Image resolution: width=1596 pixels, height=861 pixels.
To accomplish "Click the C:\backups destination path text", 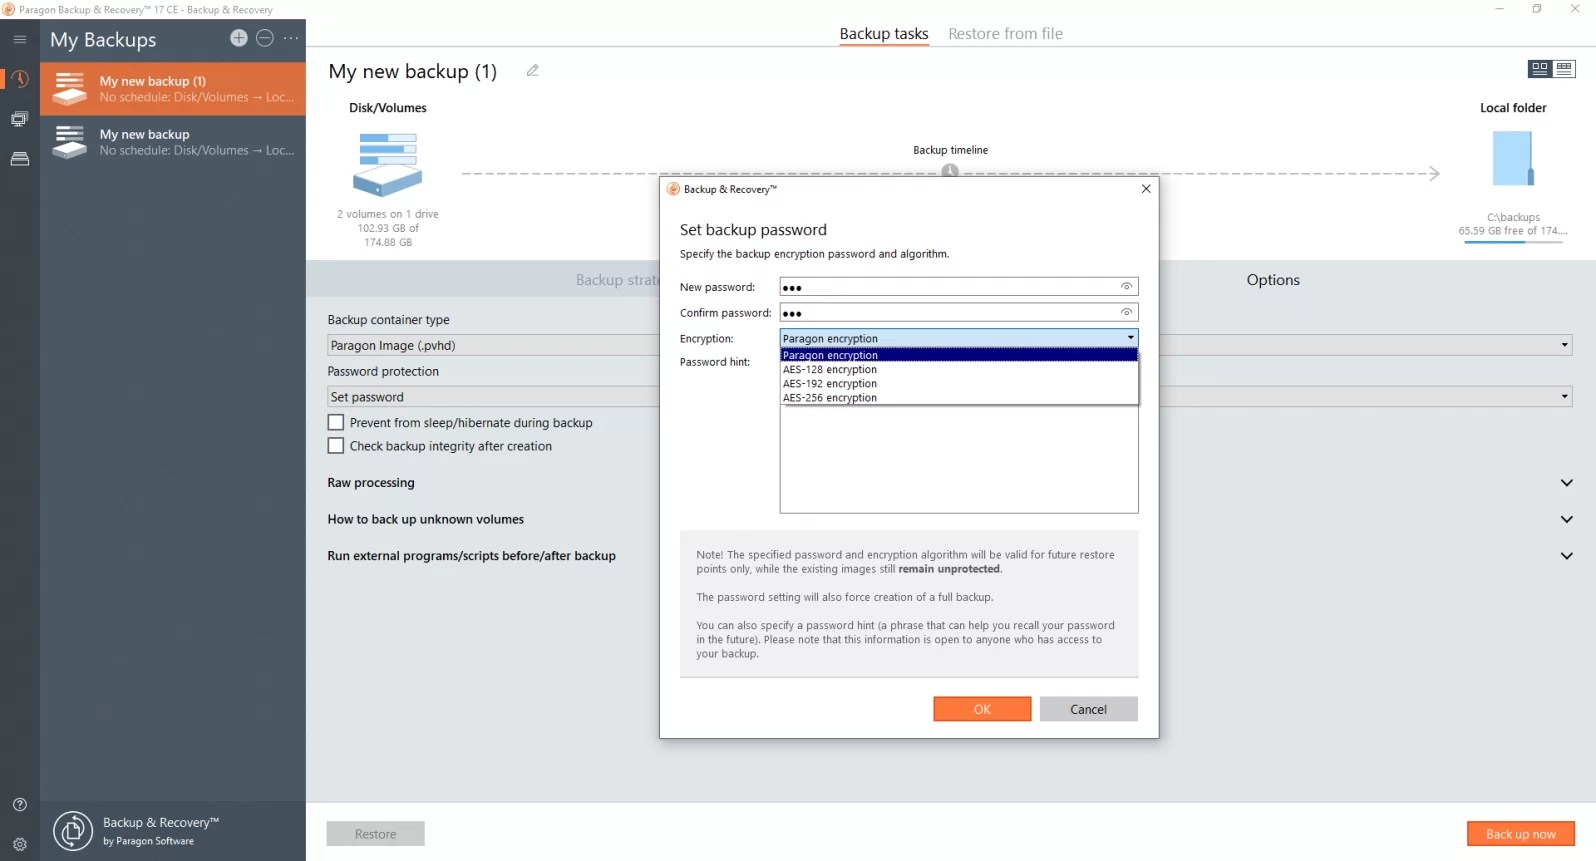I will click(1513, 217).
